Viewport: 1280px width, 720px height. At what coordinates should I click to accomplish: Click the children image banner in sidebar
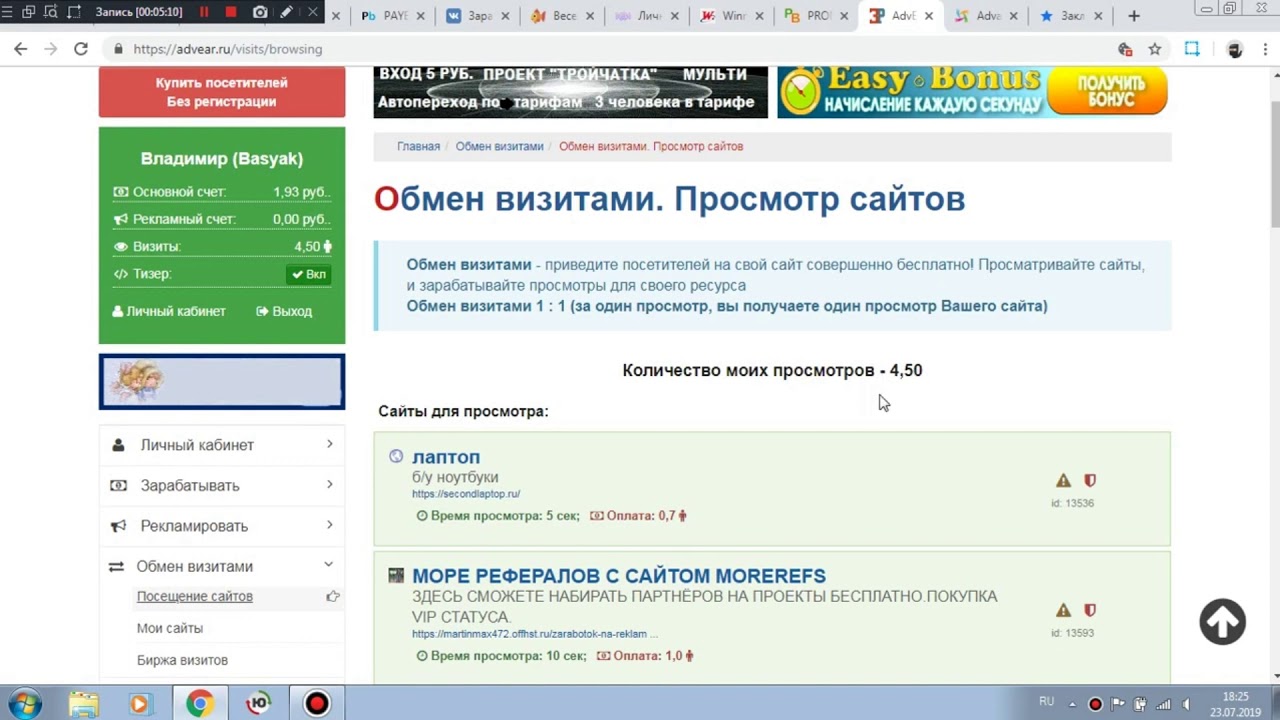click(222, 382)
